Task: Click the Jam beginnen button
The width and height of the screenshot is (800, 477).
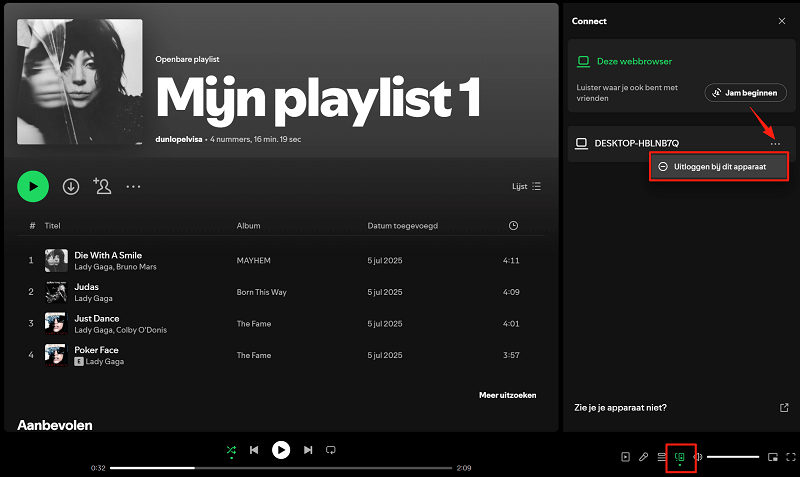Action: pyautogui.click(x=745, y=93)
